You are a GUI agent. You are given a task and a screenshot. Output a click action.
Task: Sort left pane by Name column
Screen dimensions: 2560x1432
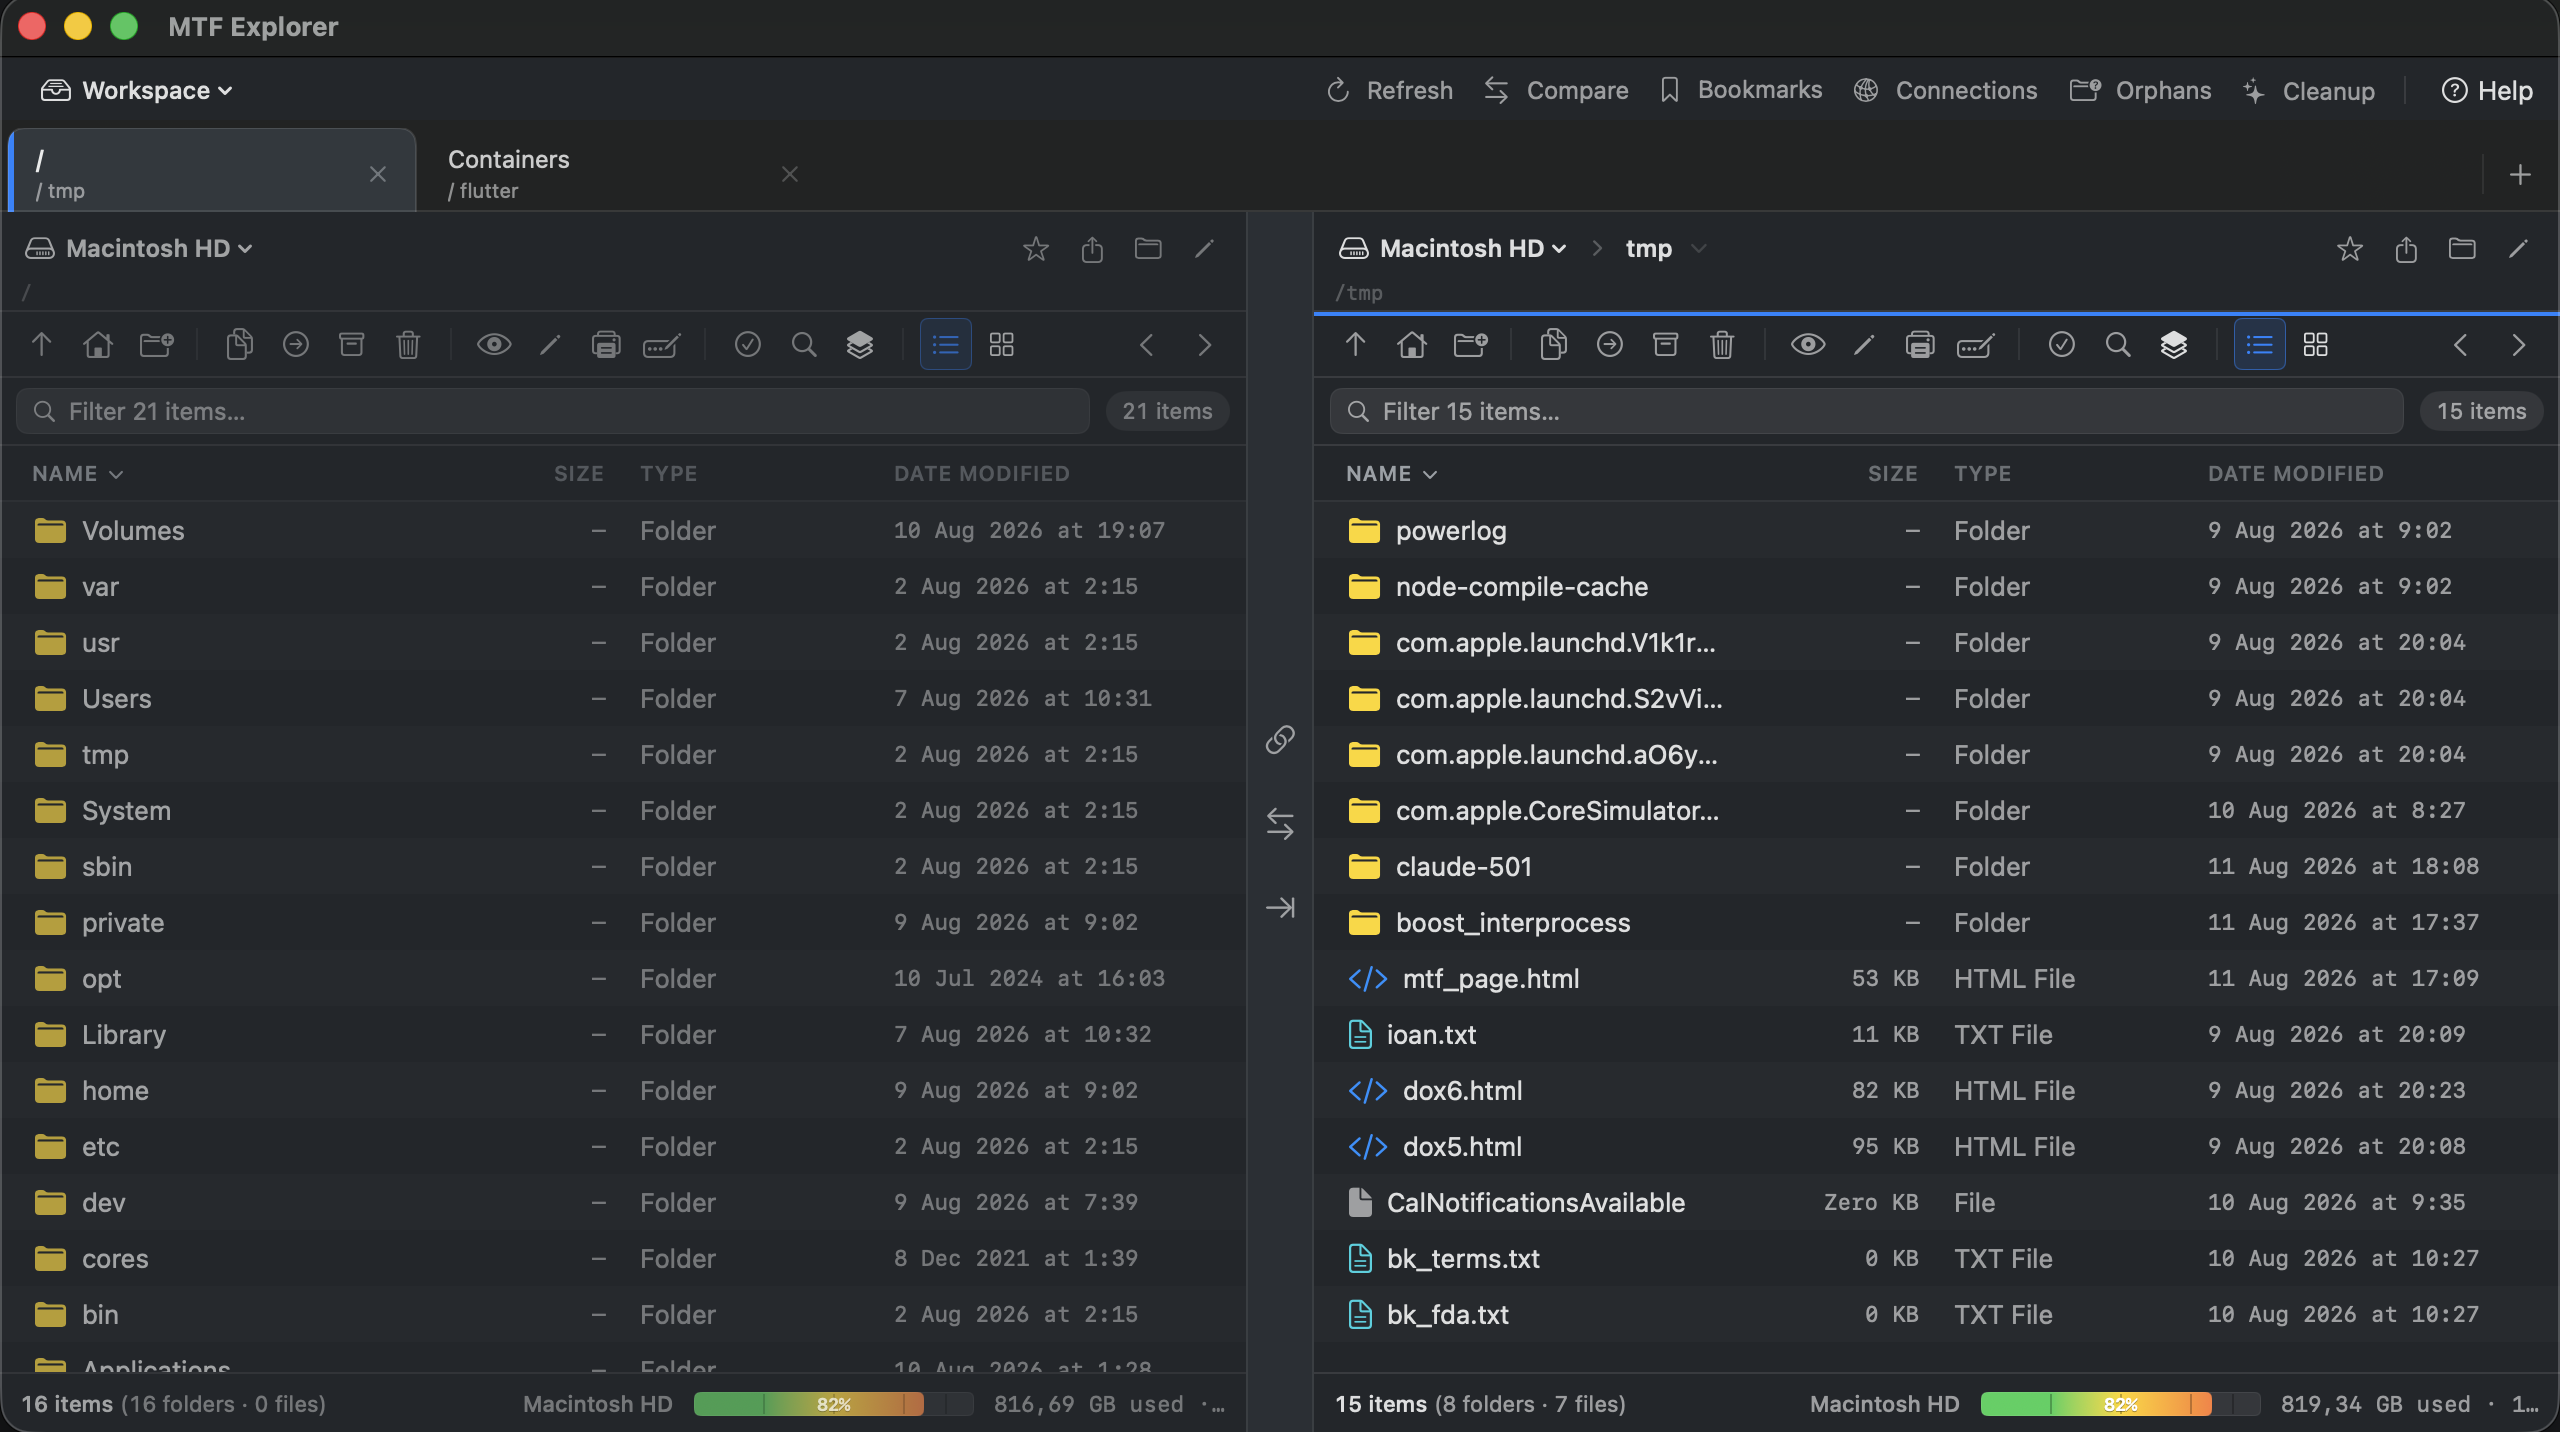click(x=78, y=474)
